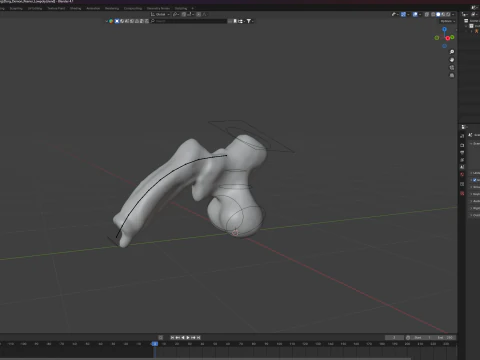Open the shading options dropdown arrow
The image size is (480, 360).
coord(453,14)
